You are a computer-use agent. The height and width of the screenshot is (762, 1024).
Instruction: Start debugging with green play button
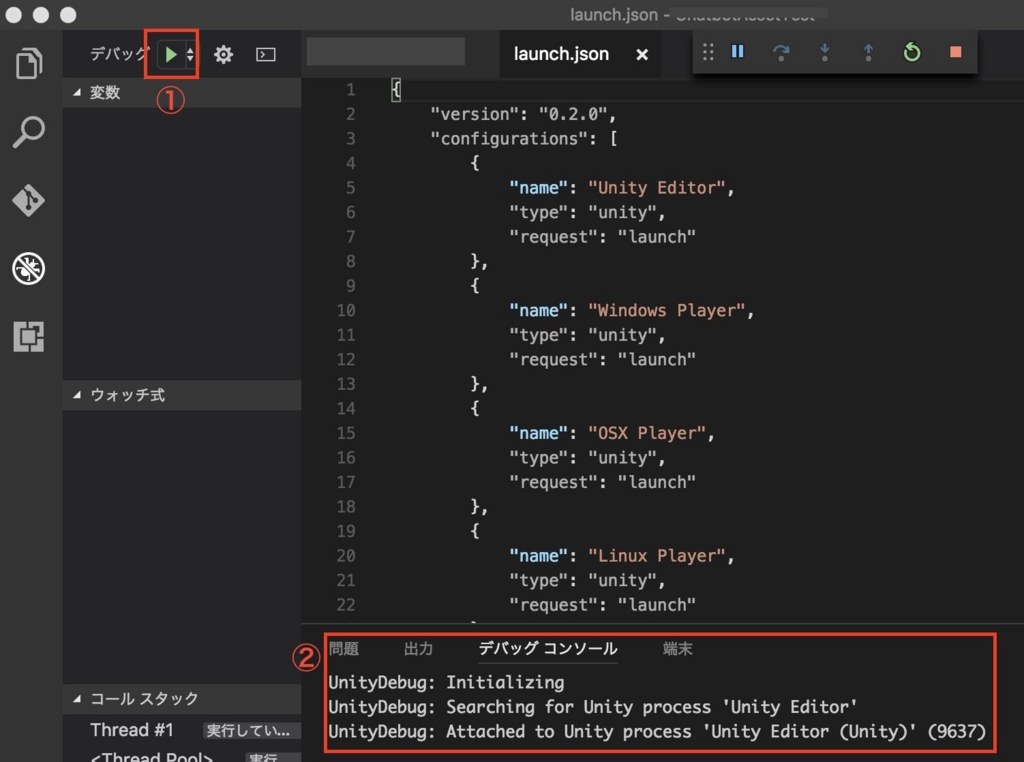[170, 54]
